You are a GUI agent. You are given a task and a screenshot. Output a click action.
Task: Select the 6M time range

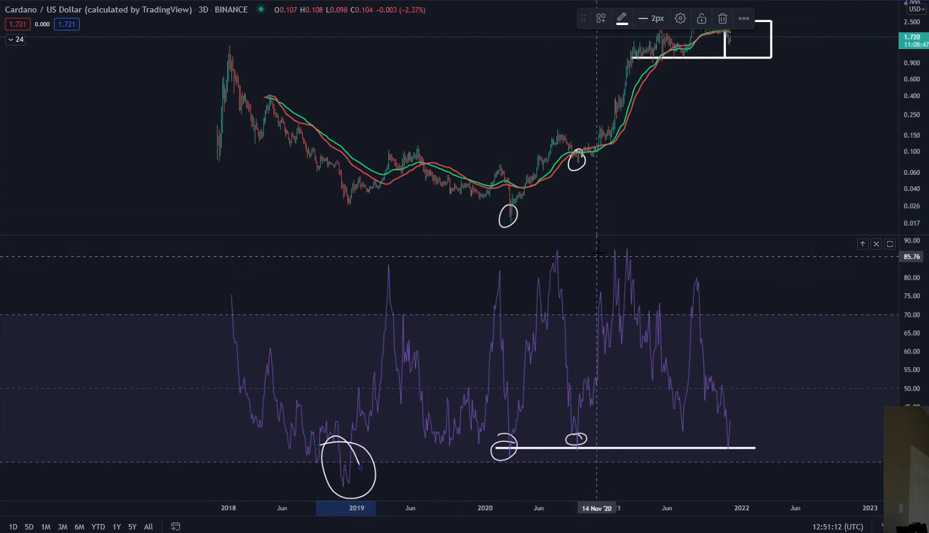coord(79,526)
